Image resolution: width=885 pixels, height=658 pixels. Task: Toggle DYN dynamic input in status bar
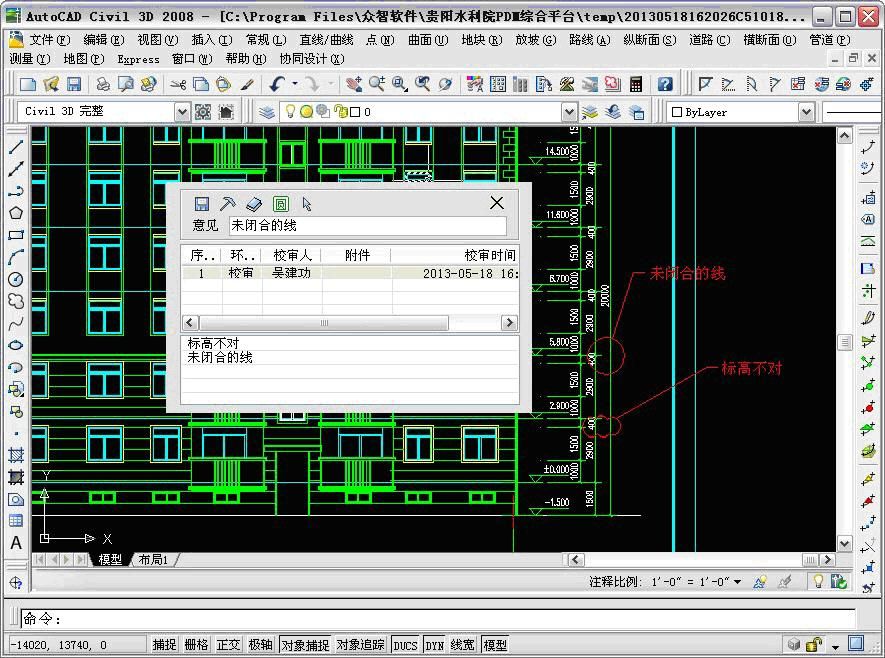click(x=434, y=645)
